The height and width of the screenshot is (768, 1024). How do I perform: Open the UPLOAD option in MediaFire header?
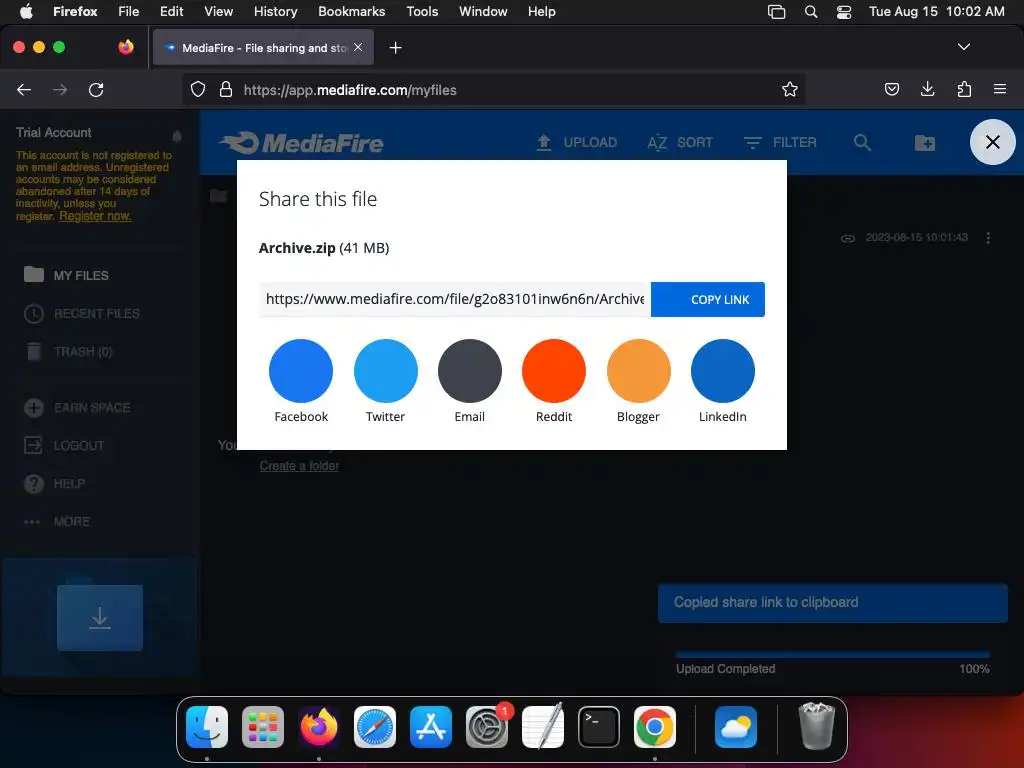(x=577, y=142)
